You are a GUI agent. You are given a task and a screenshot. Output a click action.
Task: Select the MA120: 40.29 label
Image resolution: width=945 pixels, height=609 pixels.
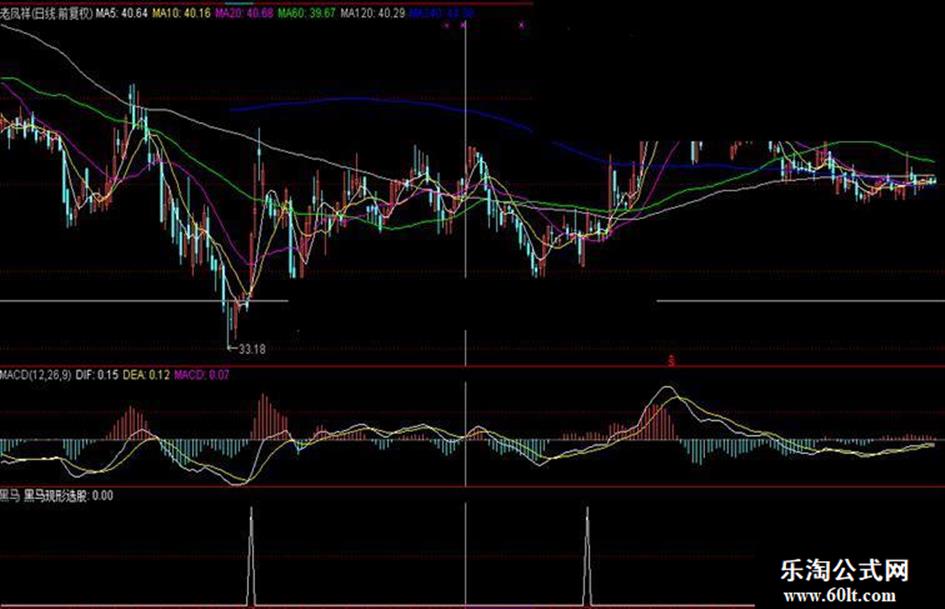372,13
